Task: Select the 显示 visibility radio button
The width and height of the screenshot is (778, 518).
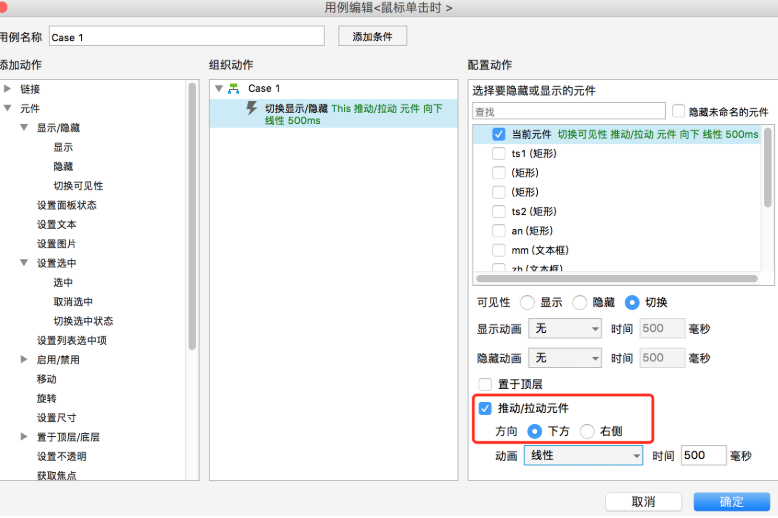Action: point(527,302)
